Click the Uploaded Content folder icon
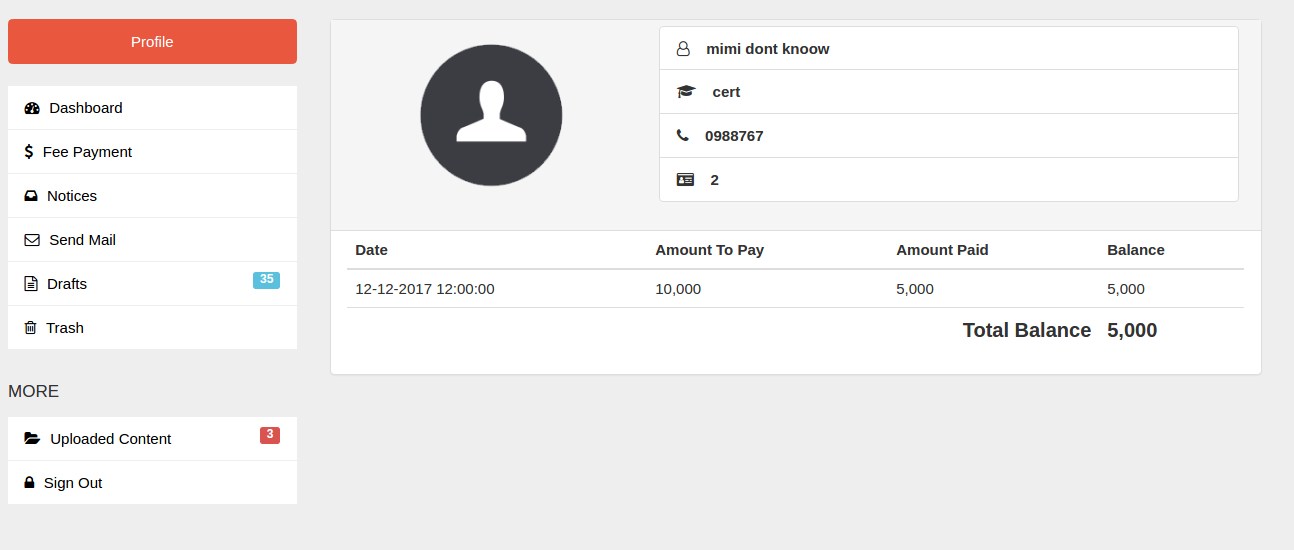This screenshot has width=1294, height=550. [33, 439]
